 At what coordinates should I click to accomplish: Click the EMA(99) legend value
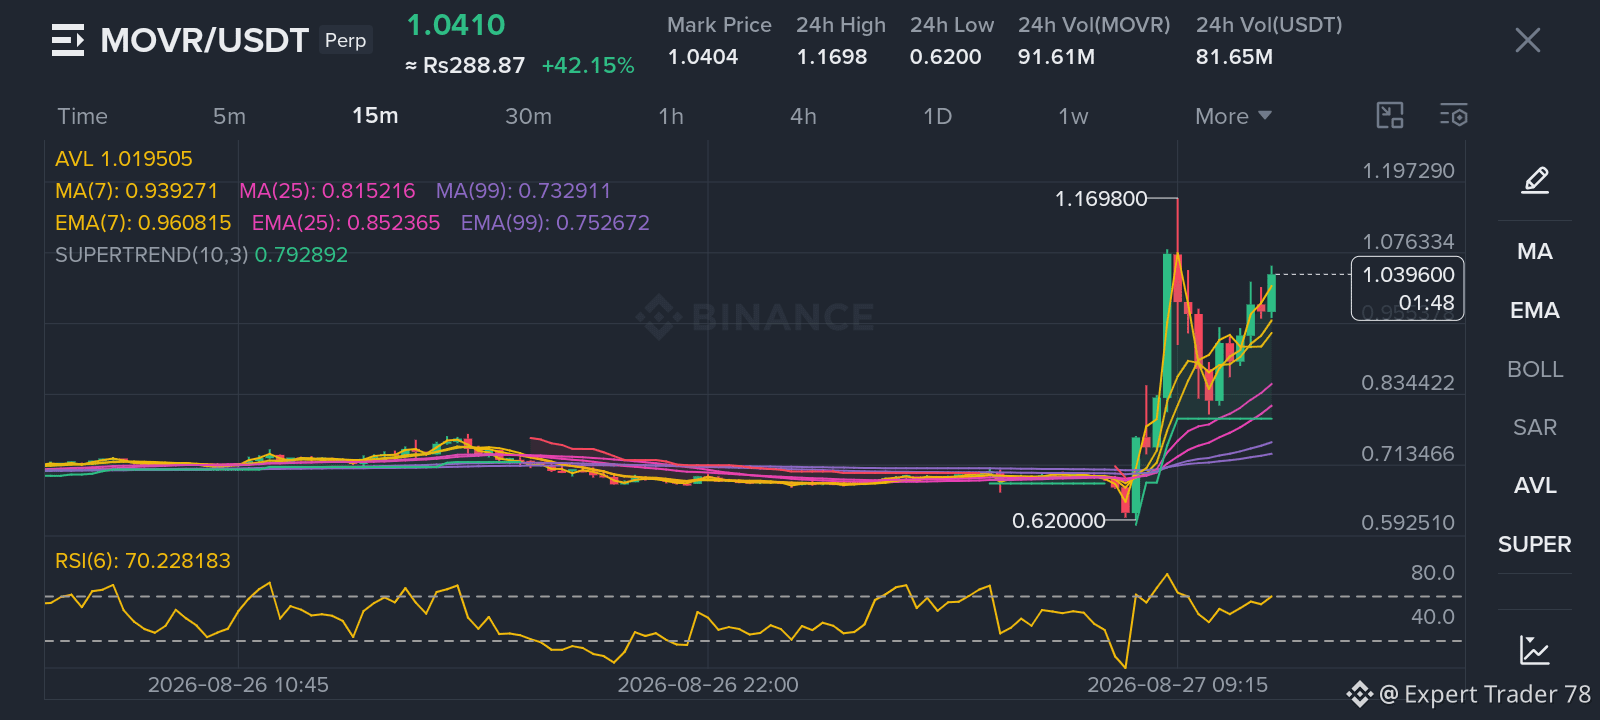[x=555, y=223]
